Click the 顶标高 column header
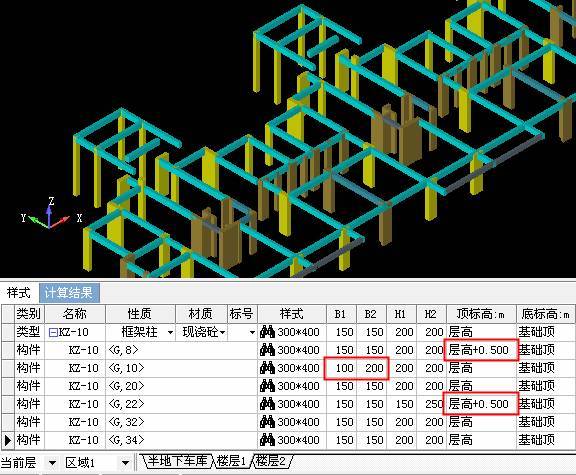Image resolution: width=576 pixels, height=475 pixels. [x=481, y=314]
